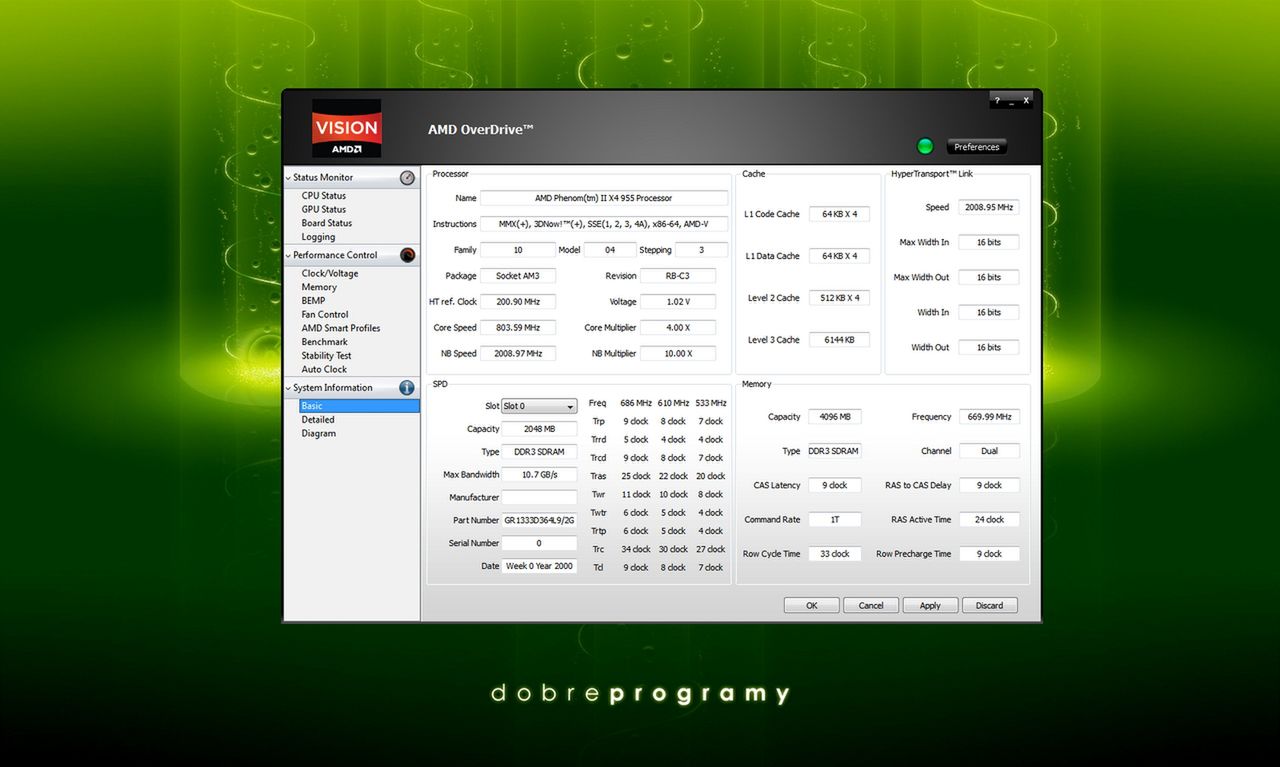Image resolution: width=1280 pixels, height=767 pixels.
Task: Click the blue info icon beside System Information
Action: 407,388
